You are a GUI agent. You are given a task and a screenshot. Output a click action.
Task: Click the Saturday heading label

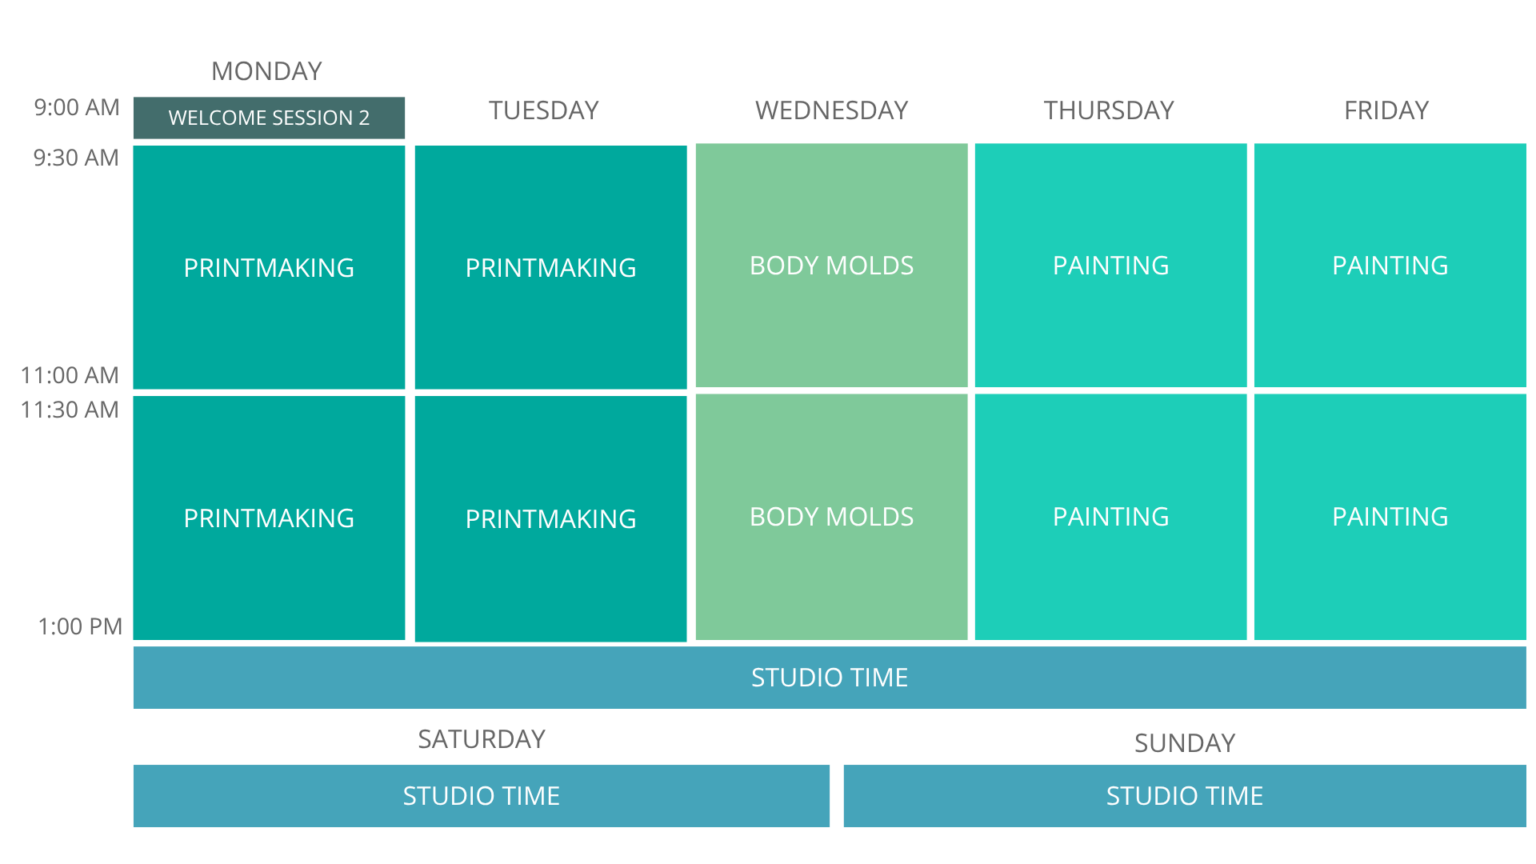[x=481, y=739]
